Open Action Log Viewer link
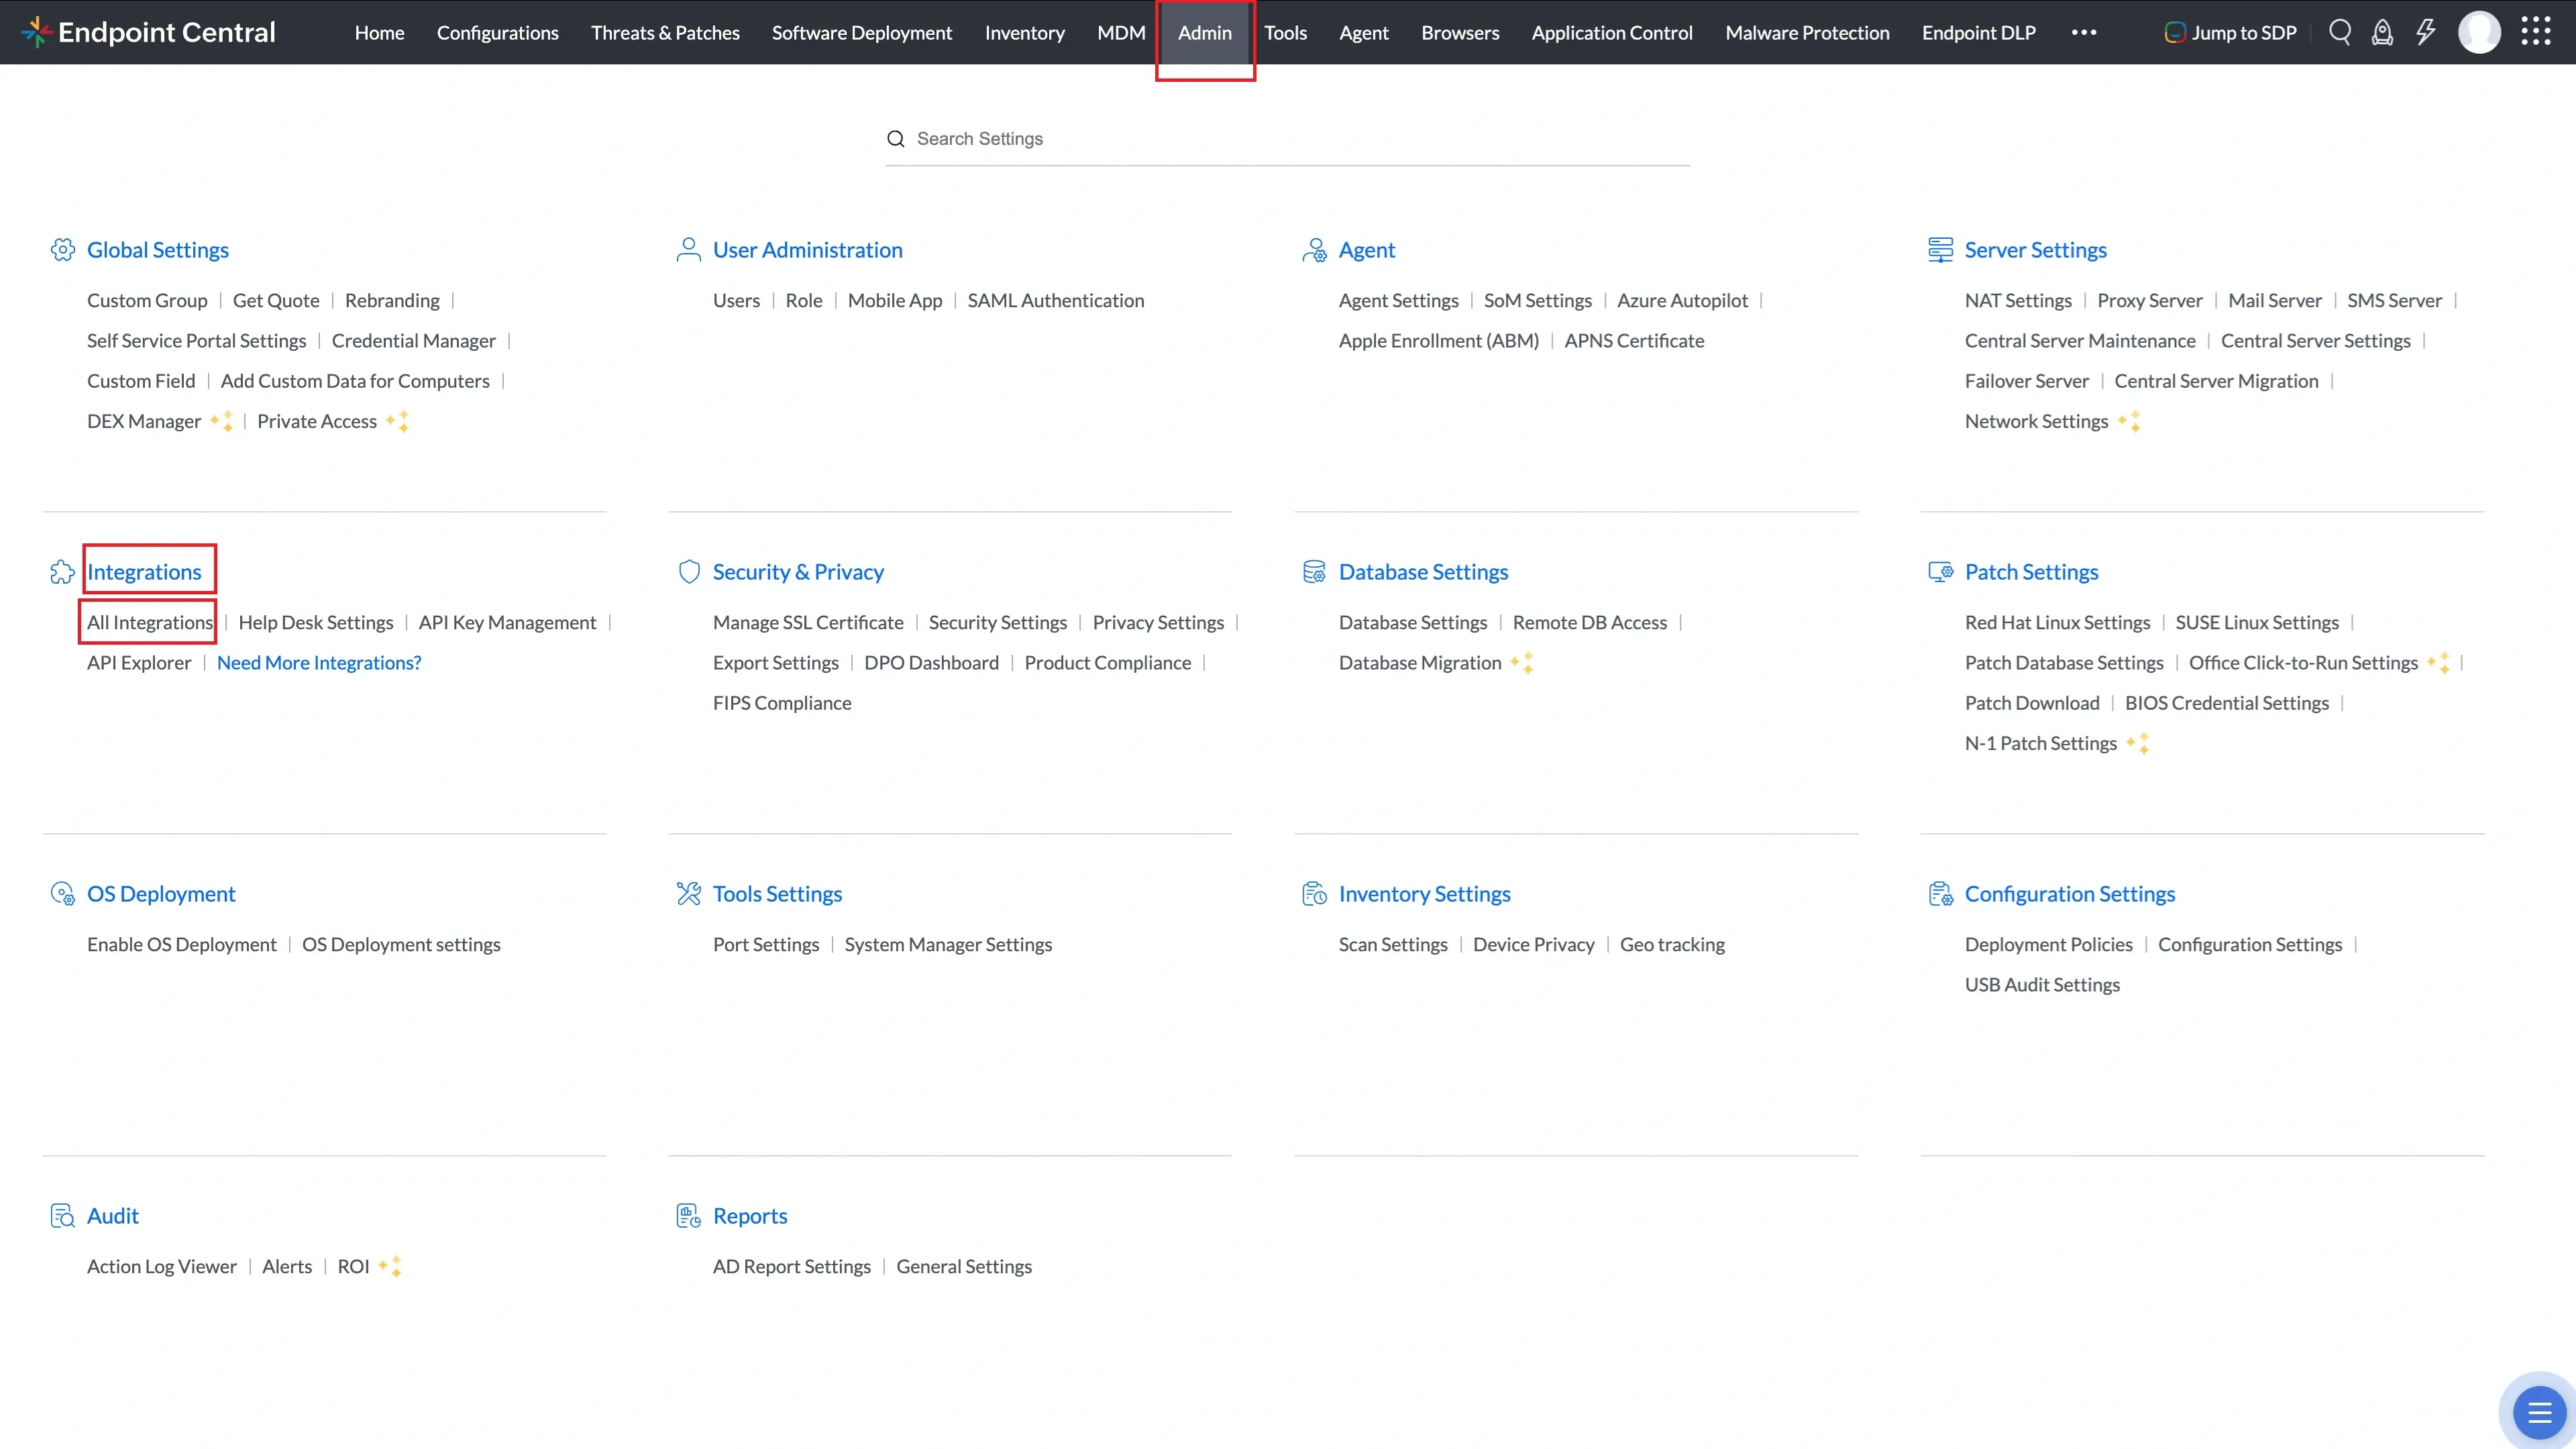The height and width of the screenshot is (1449, 2576). click(x=162, y=1266)
